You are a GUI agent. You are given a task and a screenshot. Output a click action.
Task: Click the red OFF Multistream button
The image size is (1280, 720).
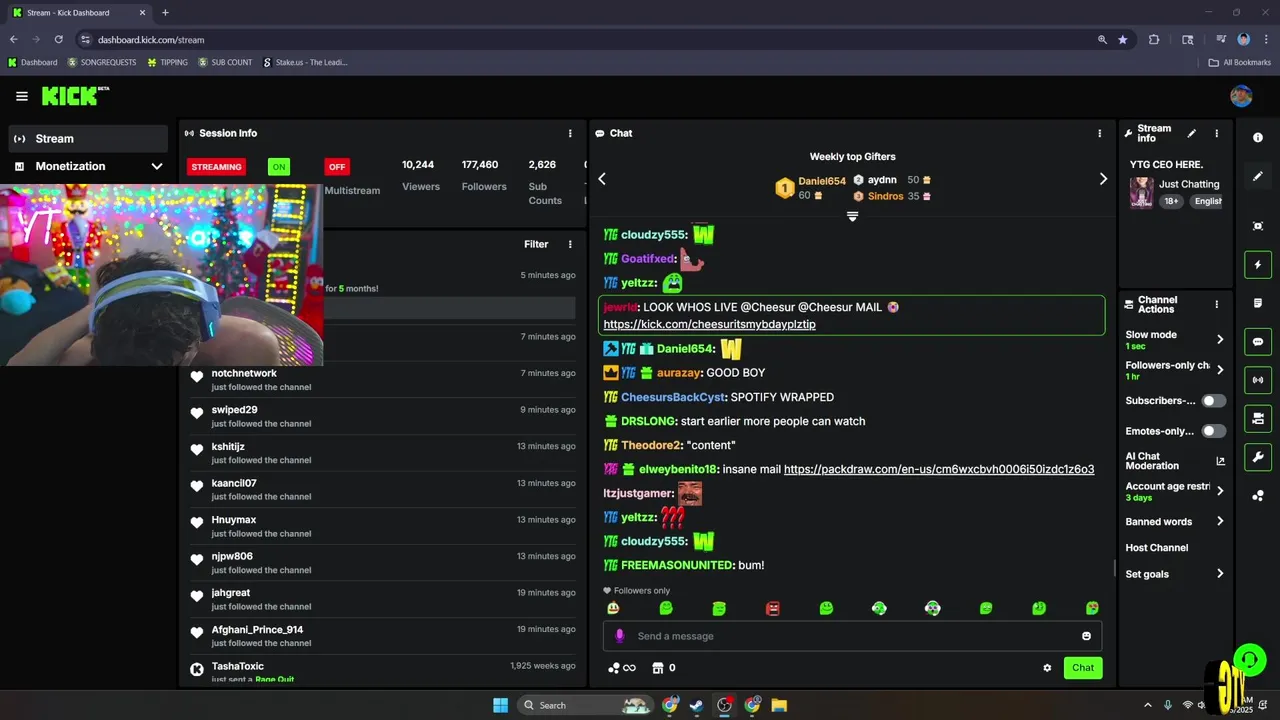(337, 167)
